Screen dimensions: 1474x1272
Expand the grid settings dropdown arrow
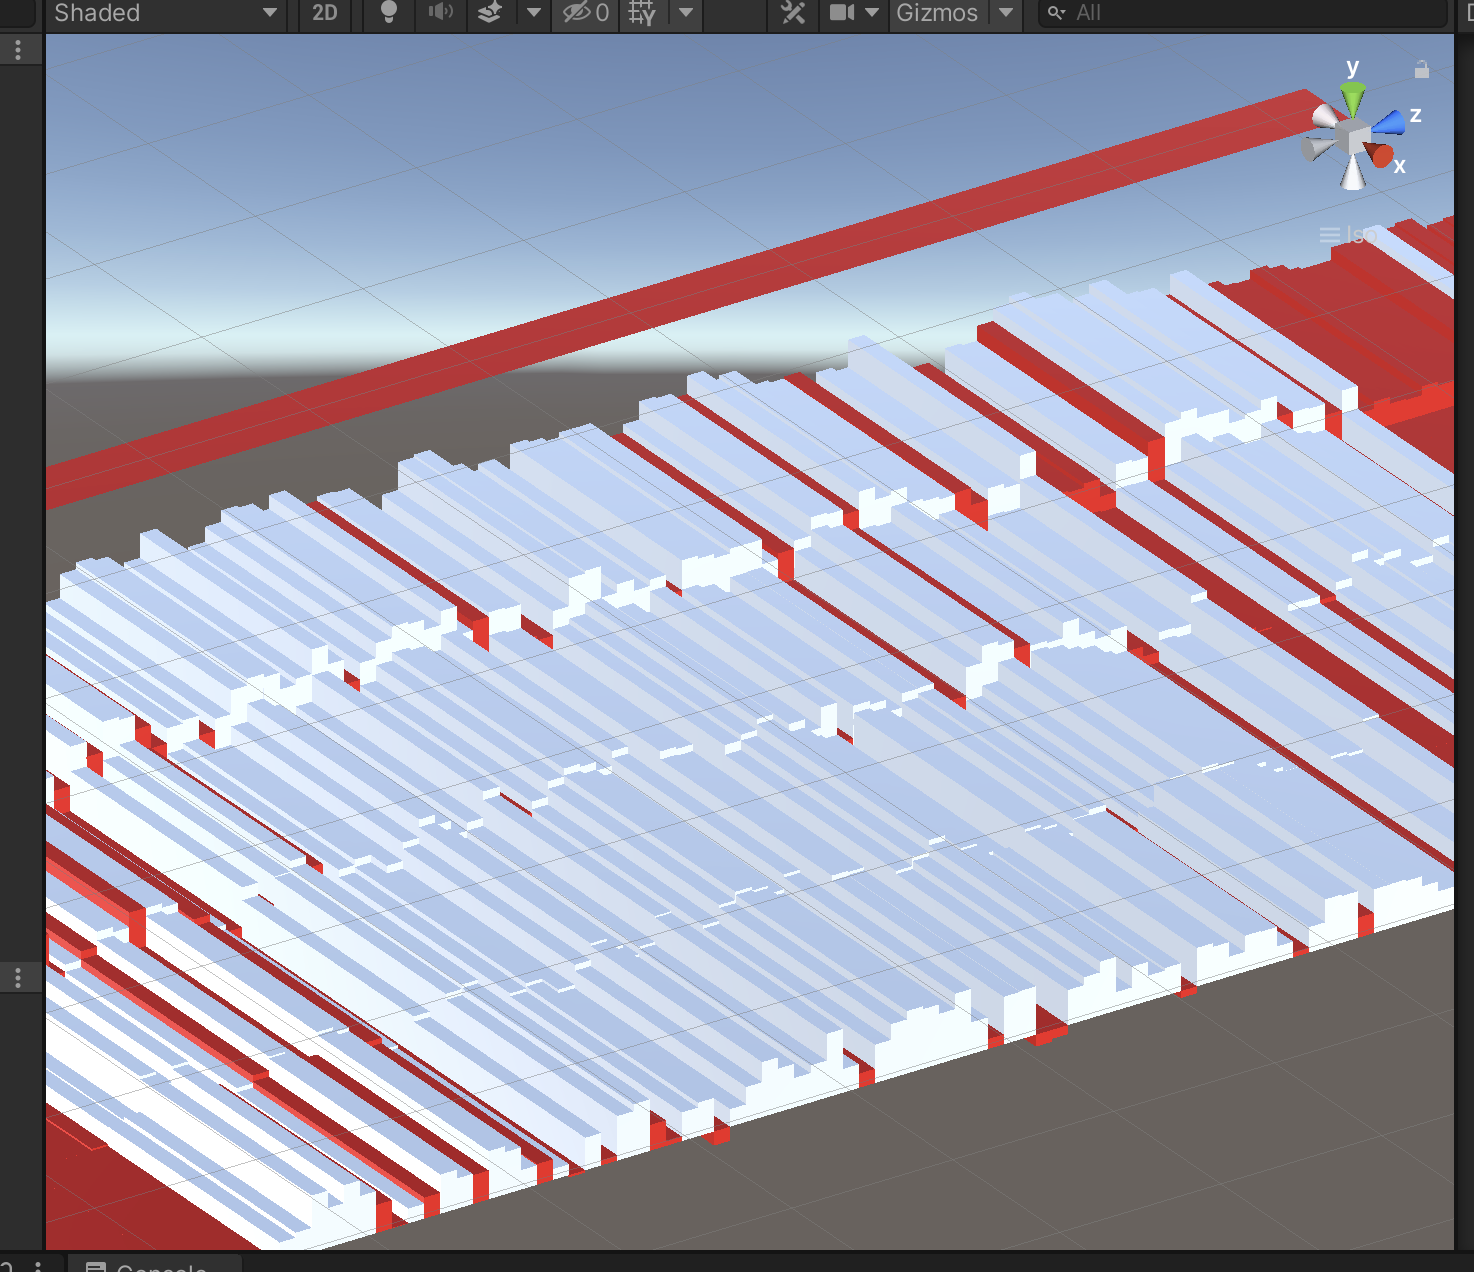pyautogui.click(x=686, y=13)
